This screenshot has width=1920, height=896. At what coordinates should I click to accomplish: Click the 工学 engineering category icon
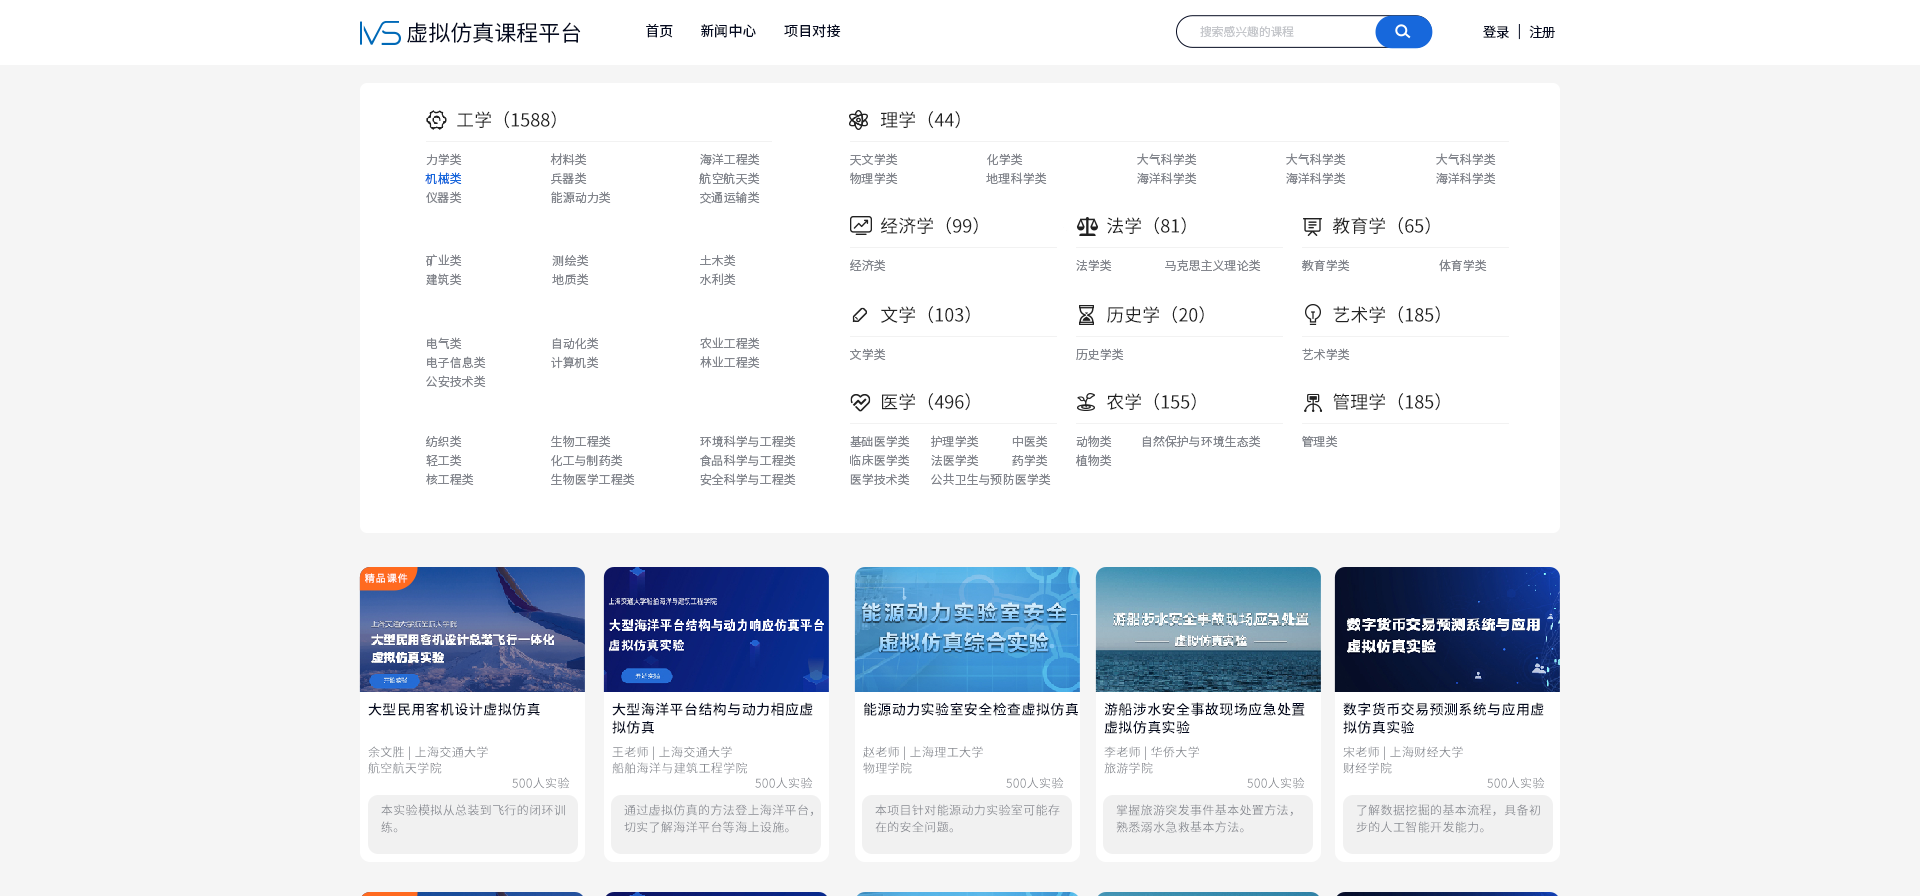pos(436,120)
